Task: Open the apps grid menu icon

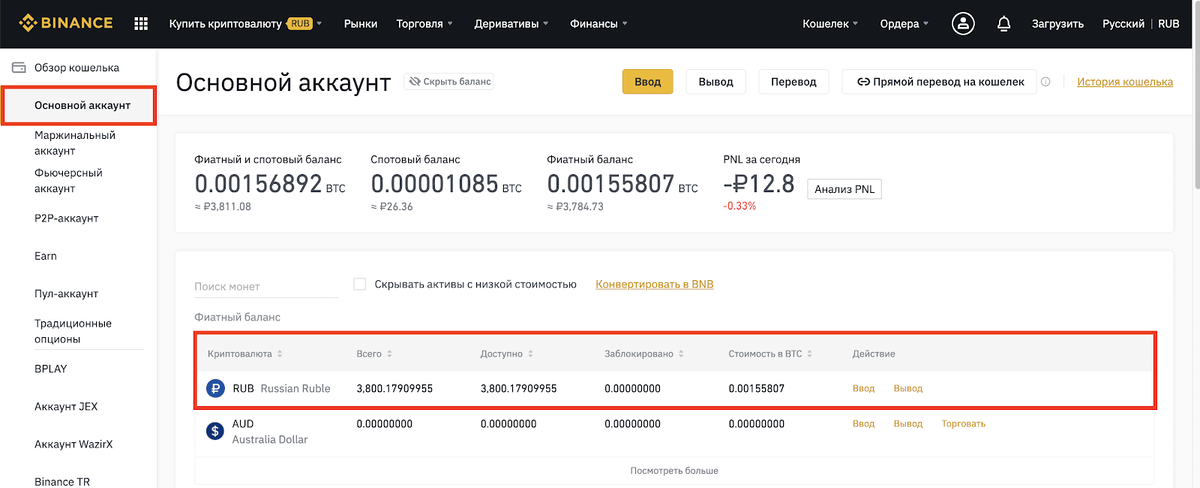Action: pyautogui.click(x=141, y=23)
